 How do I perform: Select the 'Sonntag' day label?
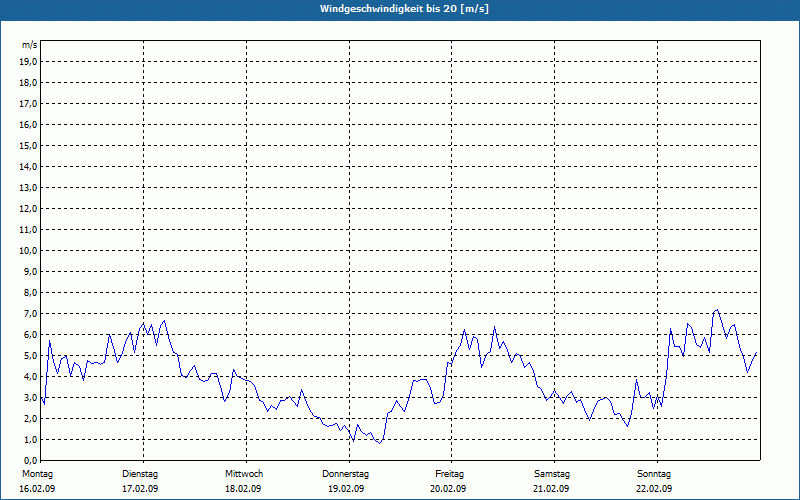(654, 474)
